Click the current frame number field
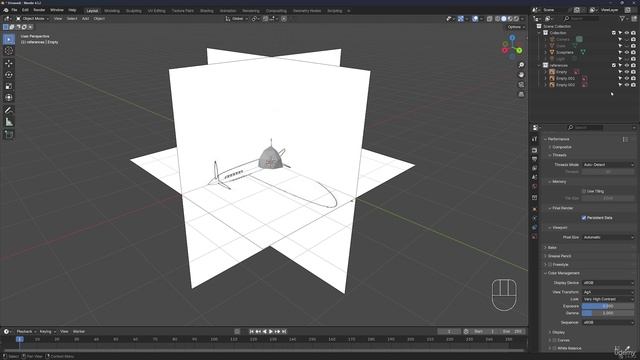640x360 pixels. click(449, 332)
